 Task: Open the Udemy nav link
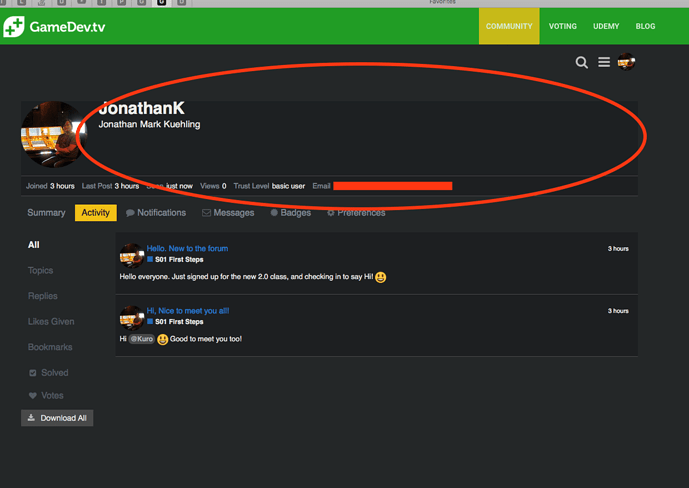[606, 26]
